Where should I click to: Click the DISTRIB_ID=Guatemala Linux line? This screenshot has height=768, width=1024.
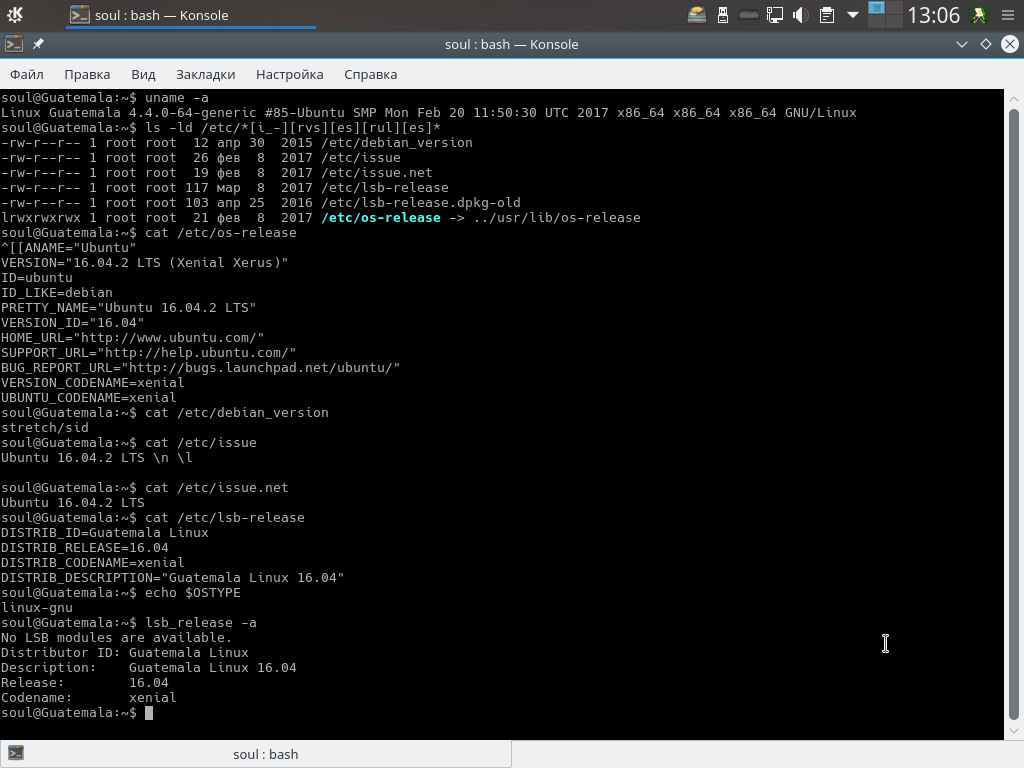coord(104,533)
